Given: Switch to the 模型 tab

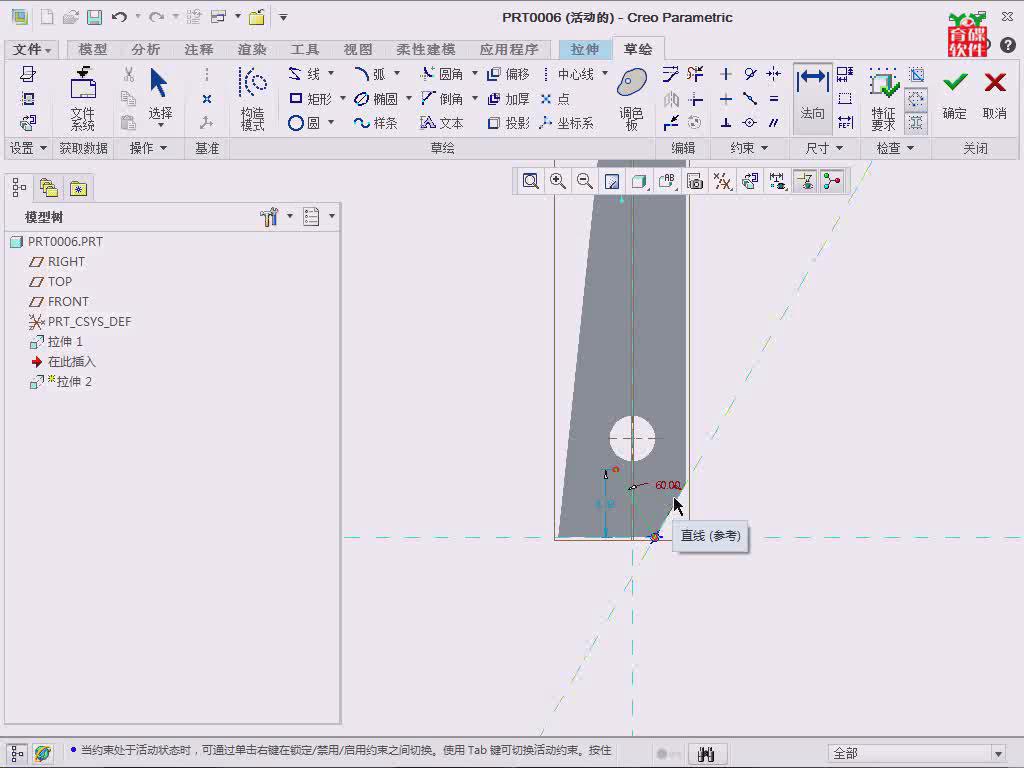Looking at the screenshot, I should pos(93,49).
